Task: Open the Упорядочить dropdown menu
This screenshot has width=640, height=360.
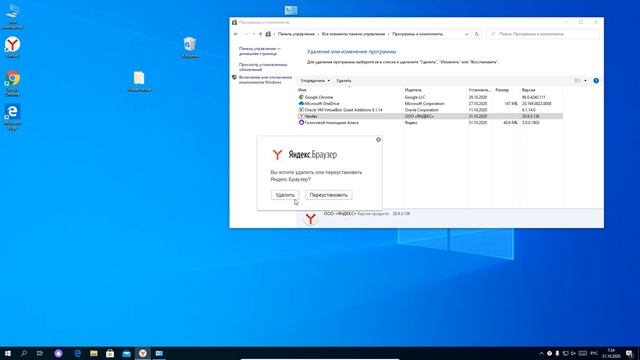Action: 315,81
